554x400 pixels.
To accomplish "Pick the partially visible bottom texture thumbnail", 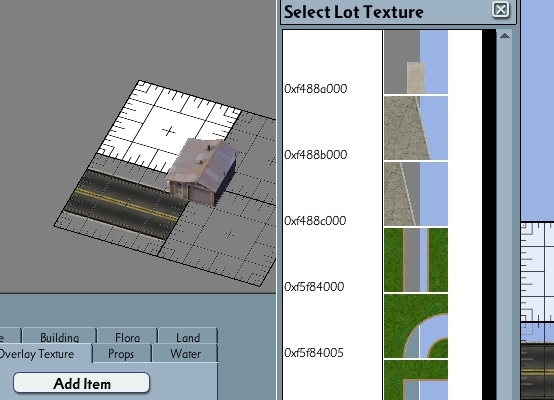I will (x=416, y=380).
